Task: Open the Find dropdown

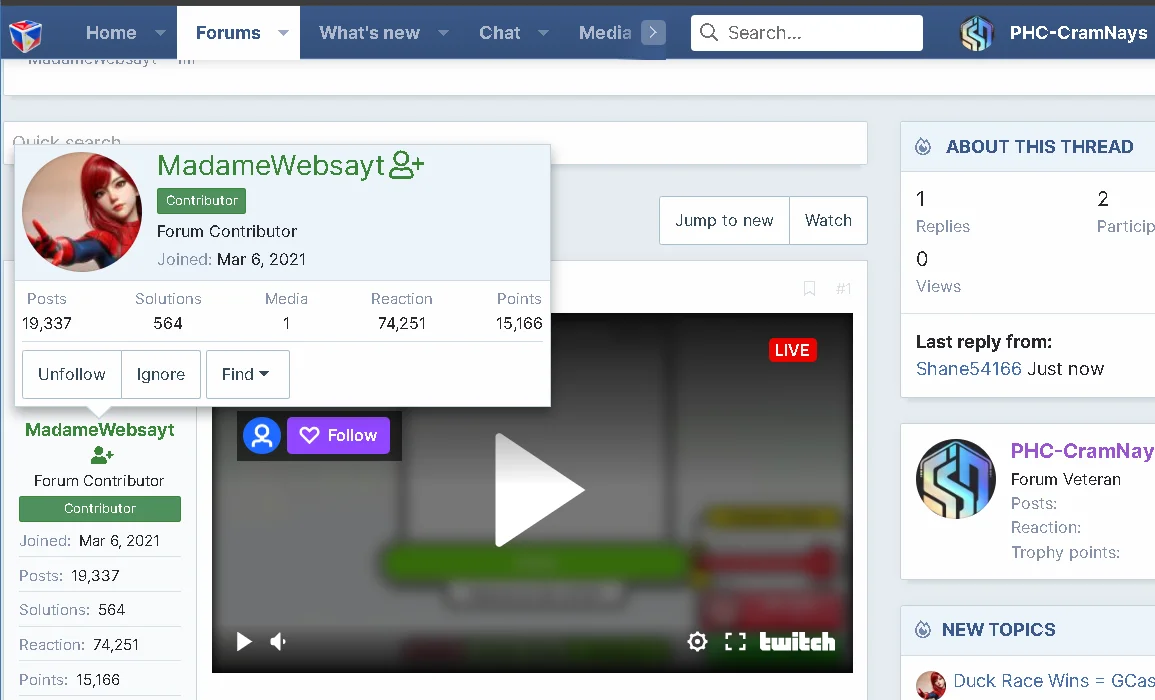Action: click(248, 374)
